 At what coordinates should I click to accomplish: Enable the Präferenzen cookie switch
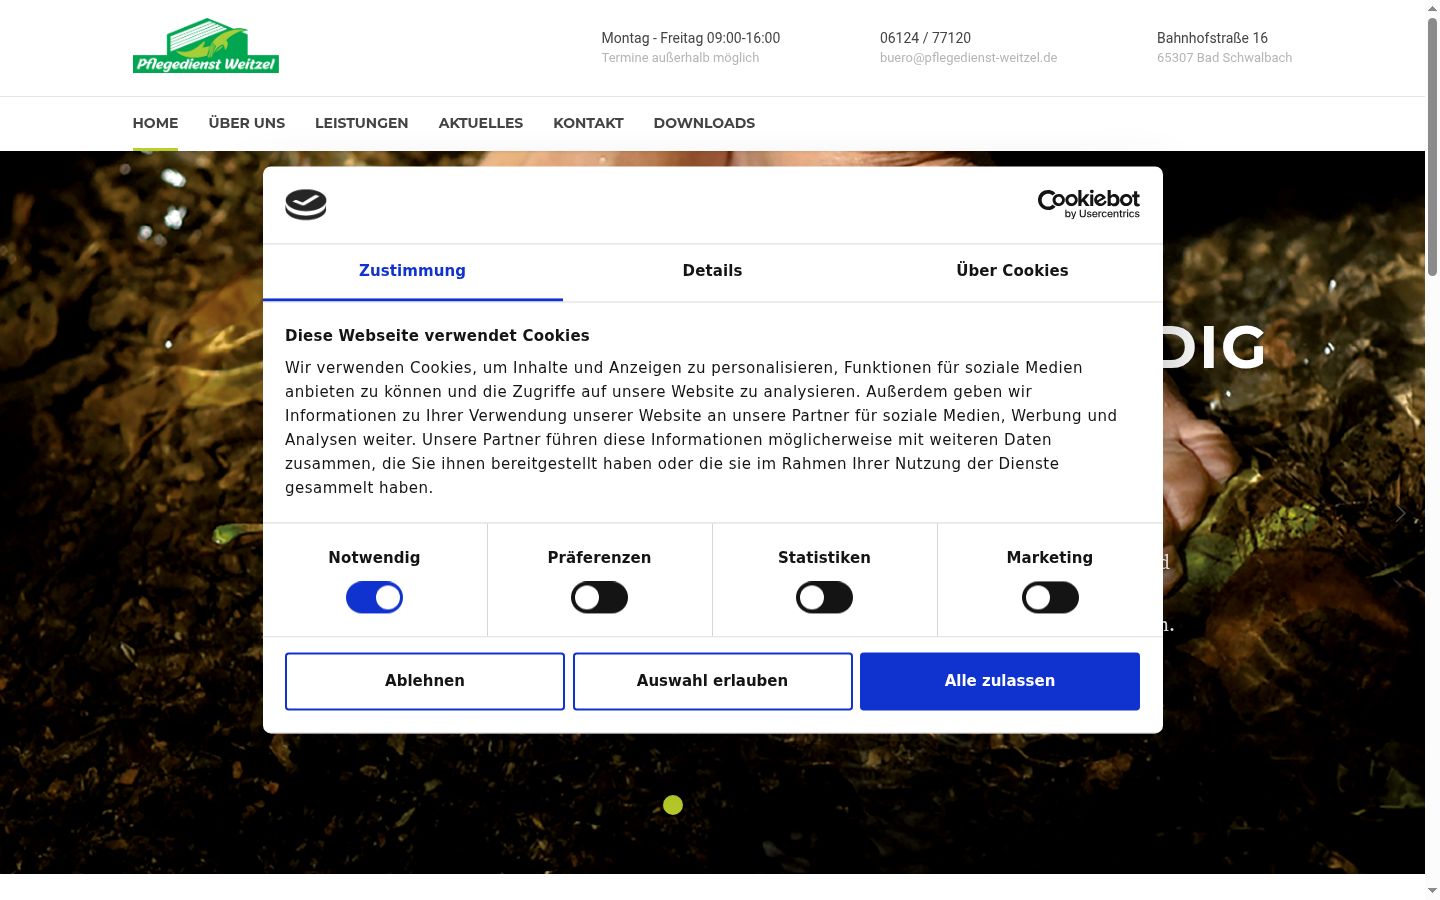click(x=599, y=598)
